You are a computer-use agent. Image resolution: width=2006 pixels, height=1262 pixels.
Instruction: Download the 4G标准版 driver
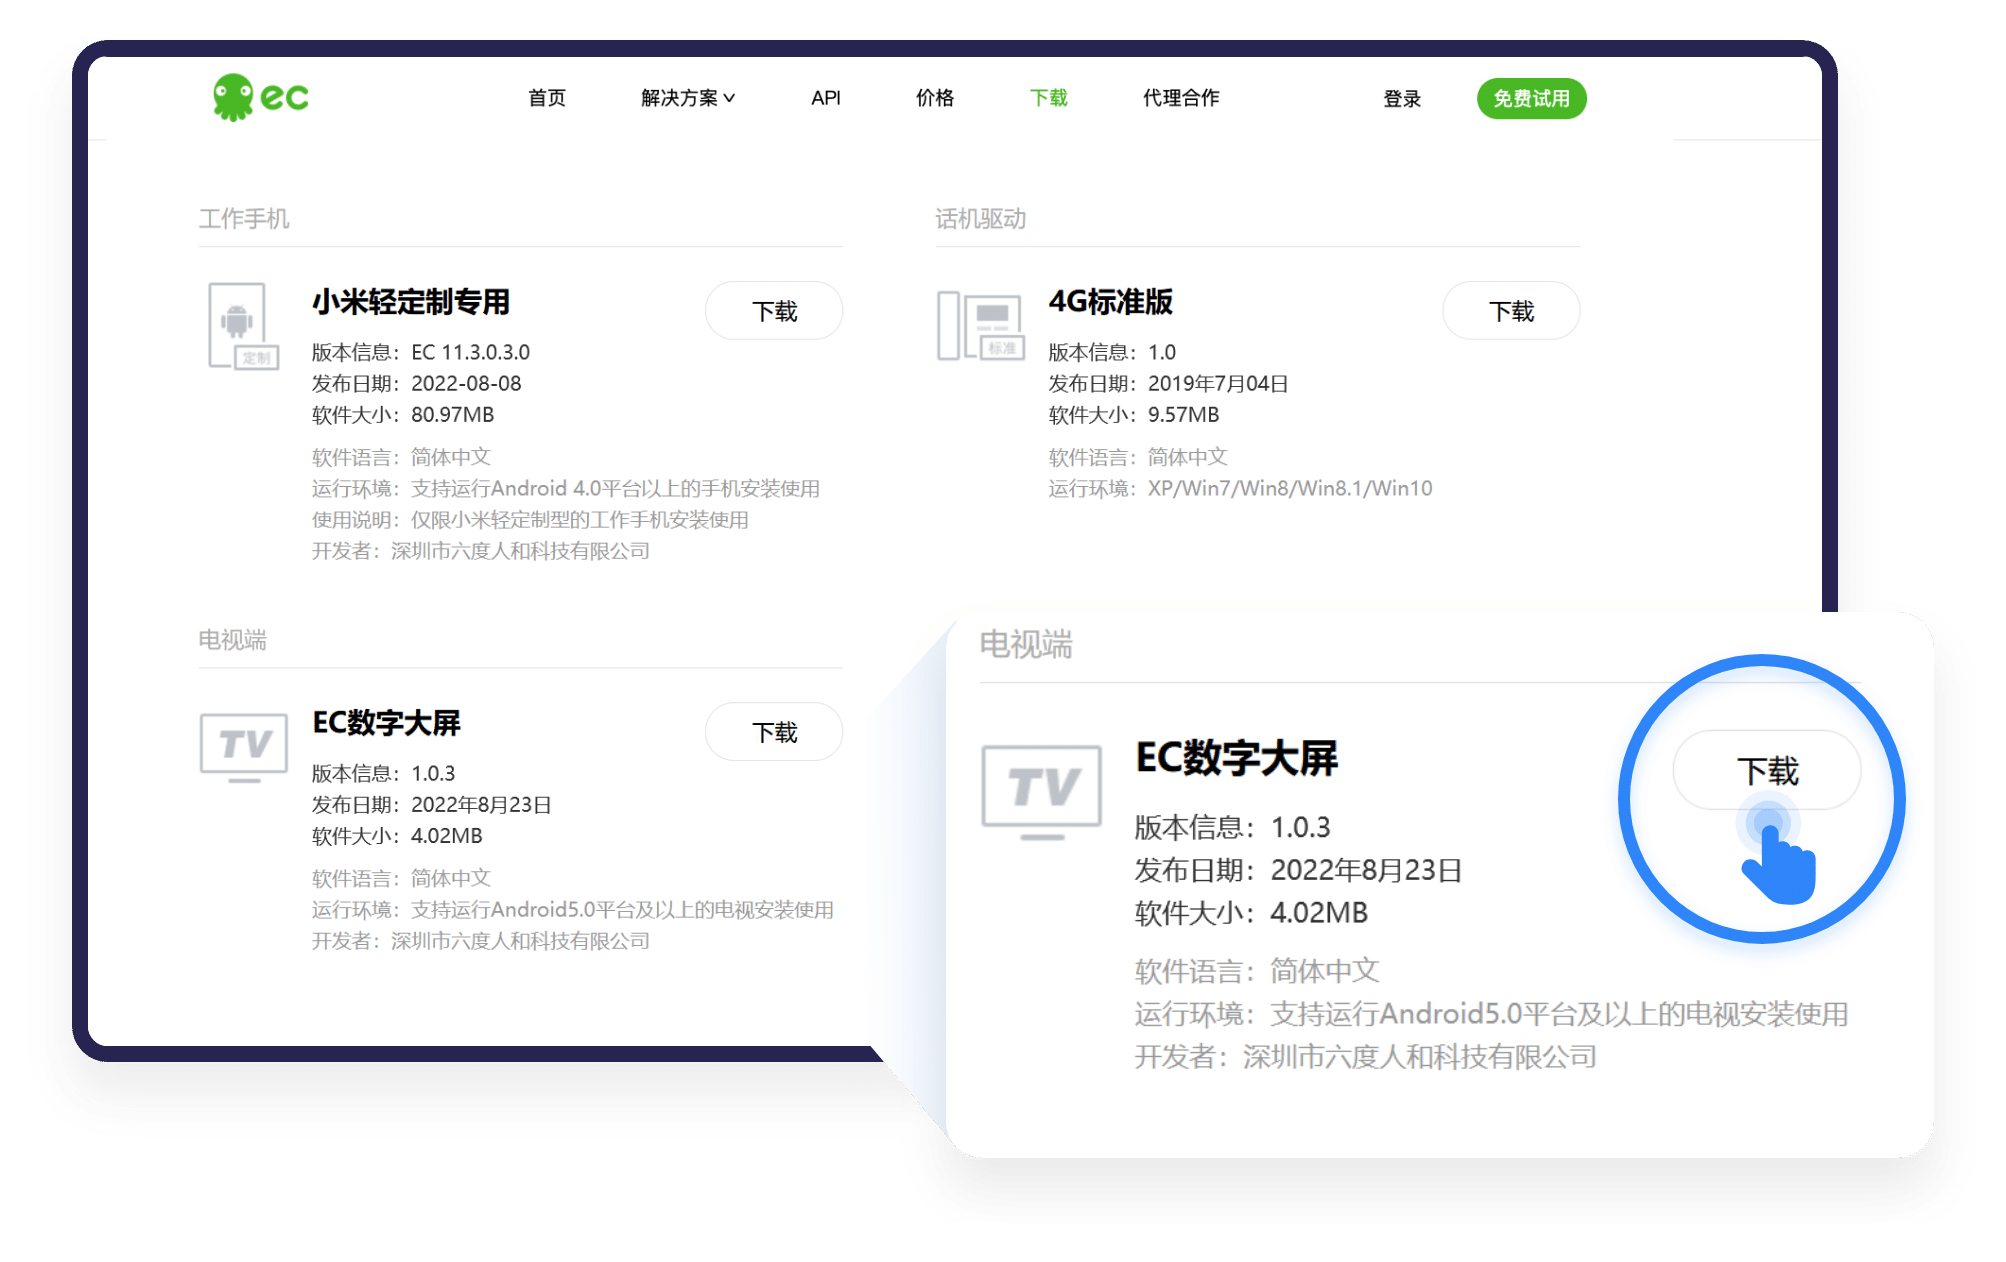tap(1511, 310)
